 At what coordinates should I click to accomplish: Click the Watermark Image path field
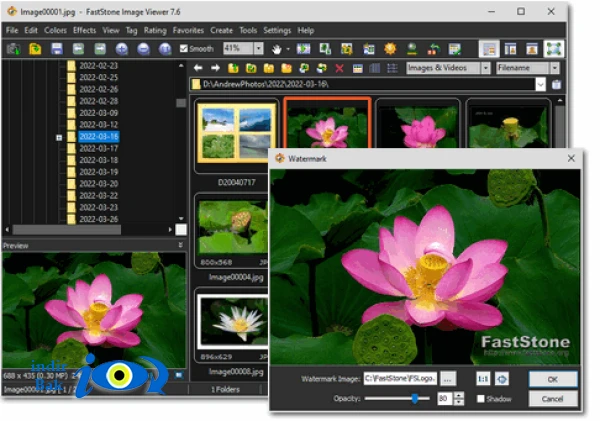point(400,379)
